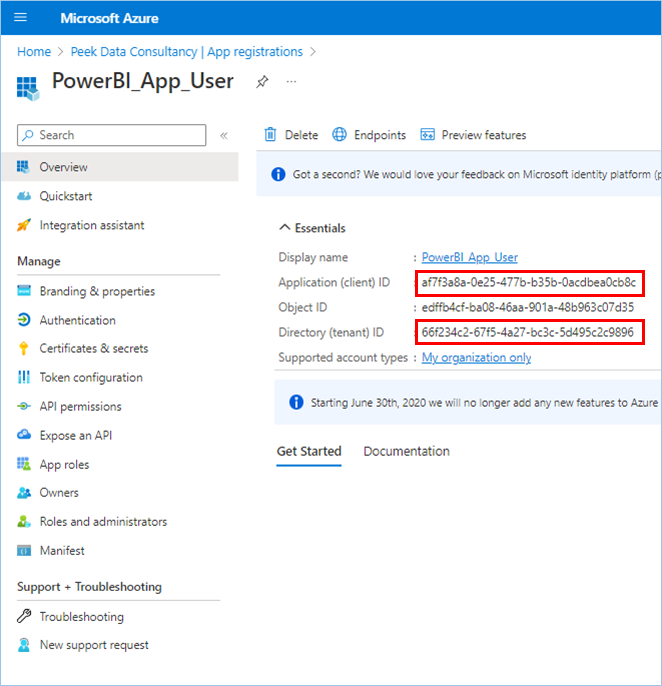
Task: Switch to the Documentation tab
Action: click(406, 451)
